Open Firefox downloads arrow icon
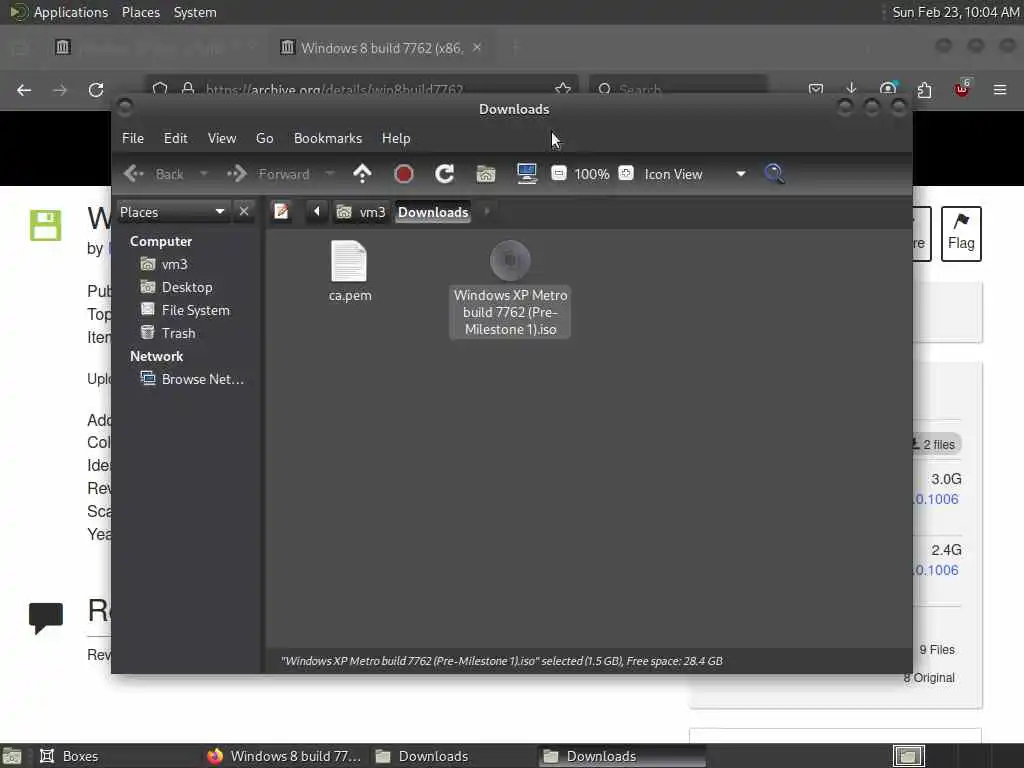Viewport: 1024px width, 768px height. (x=851, y=89)
